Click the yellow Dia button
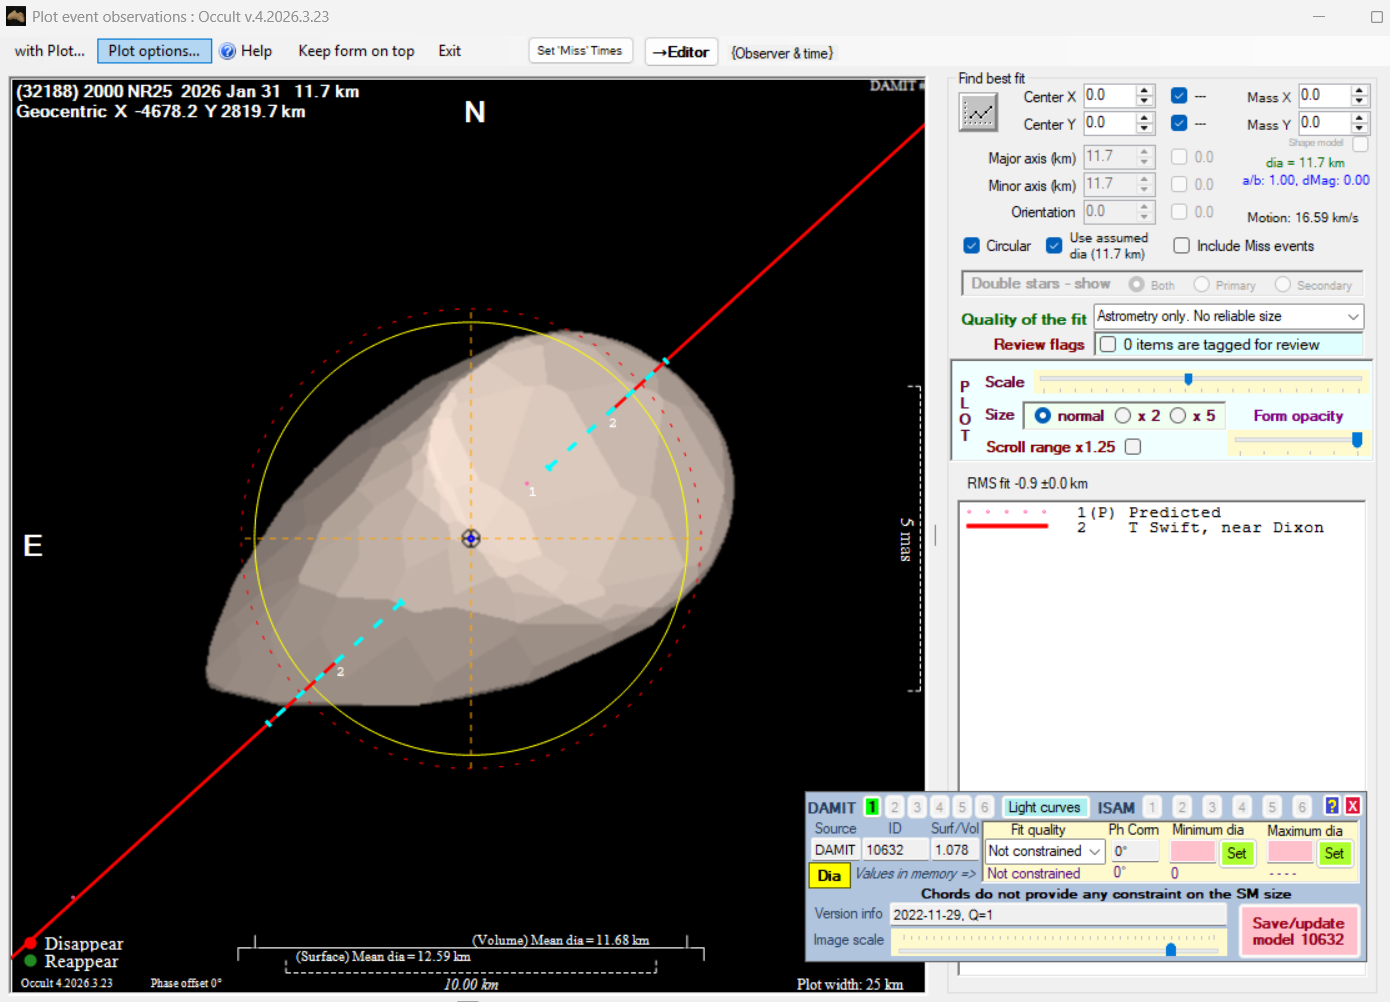Screen dimensions: 1390x1002 click(x=828, y=875)
